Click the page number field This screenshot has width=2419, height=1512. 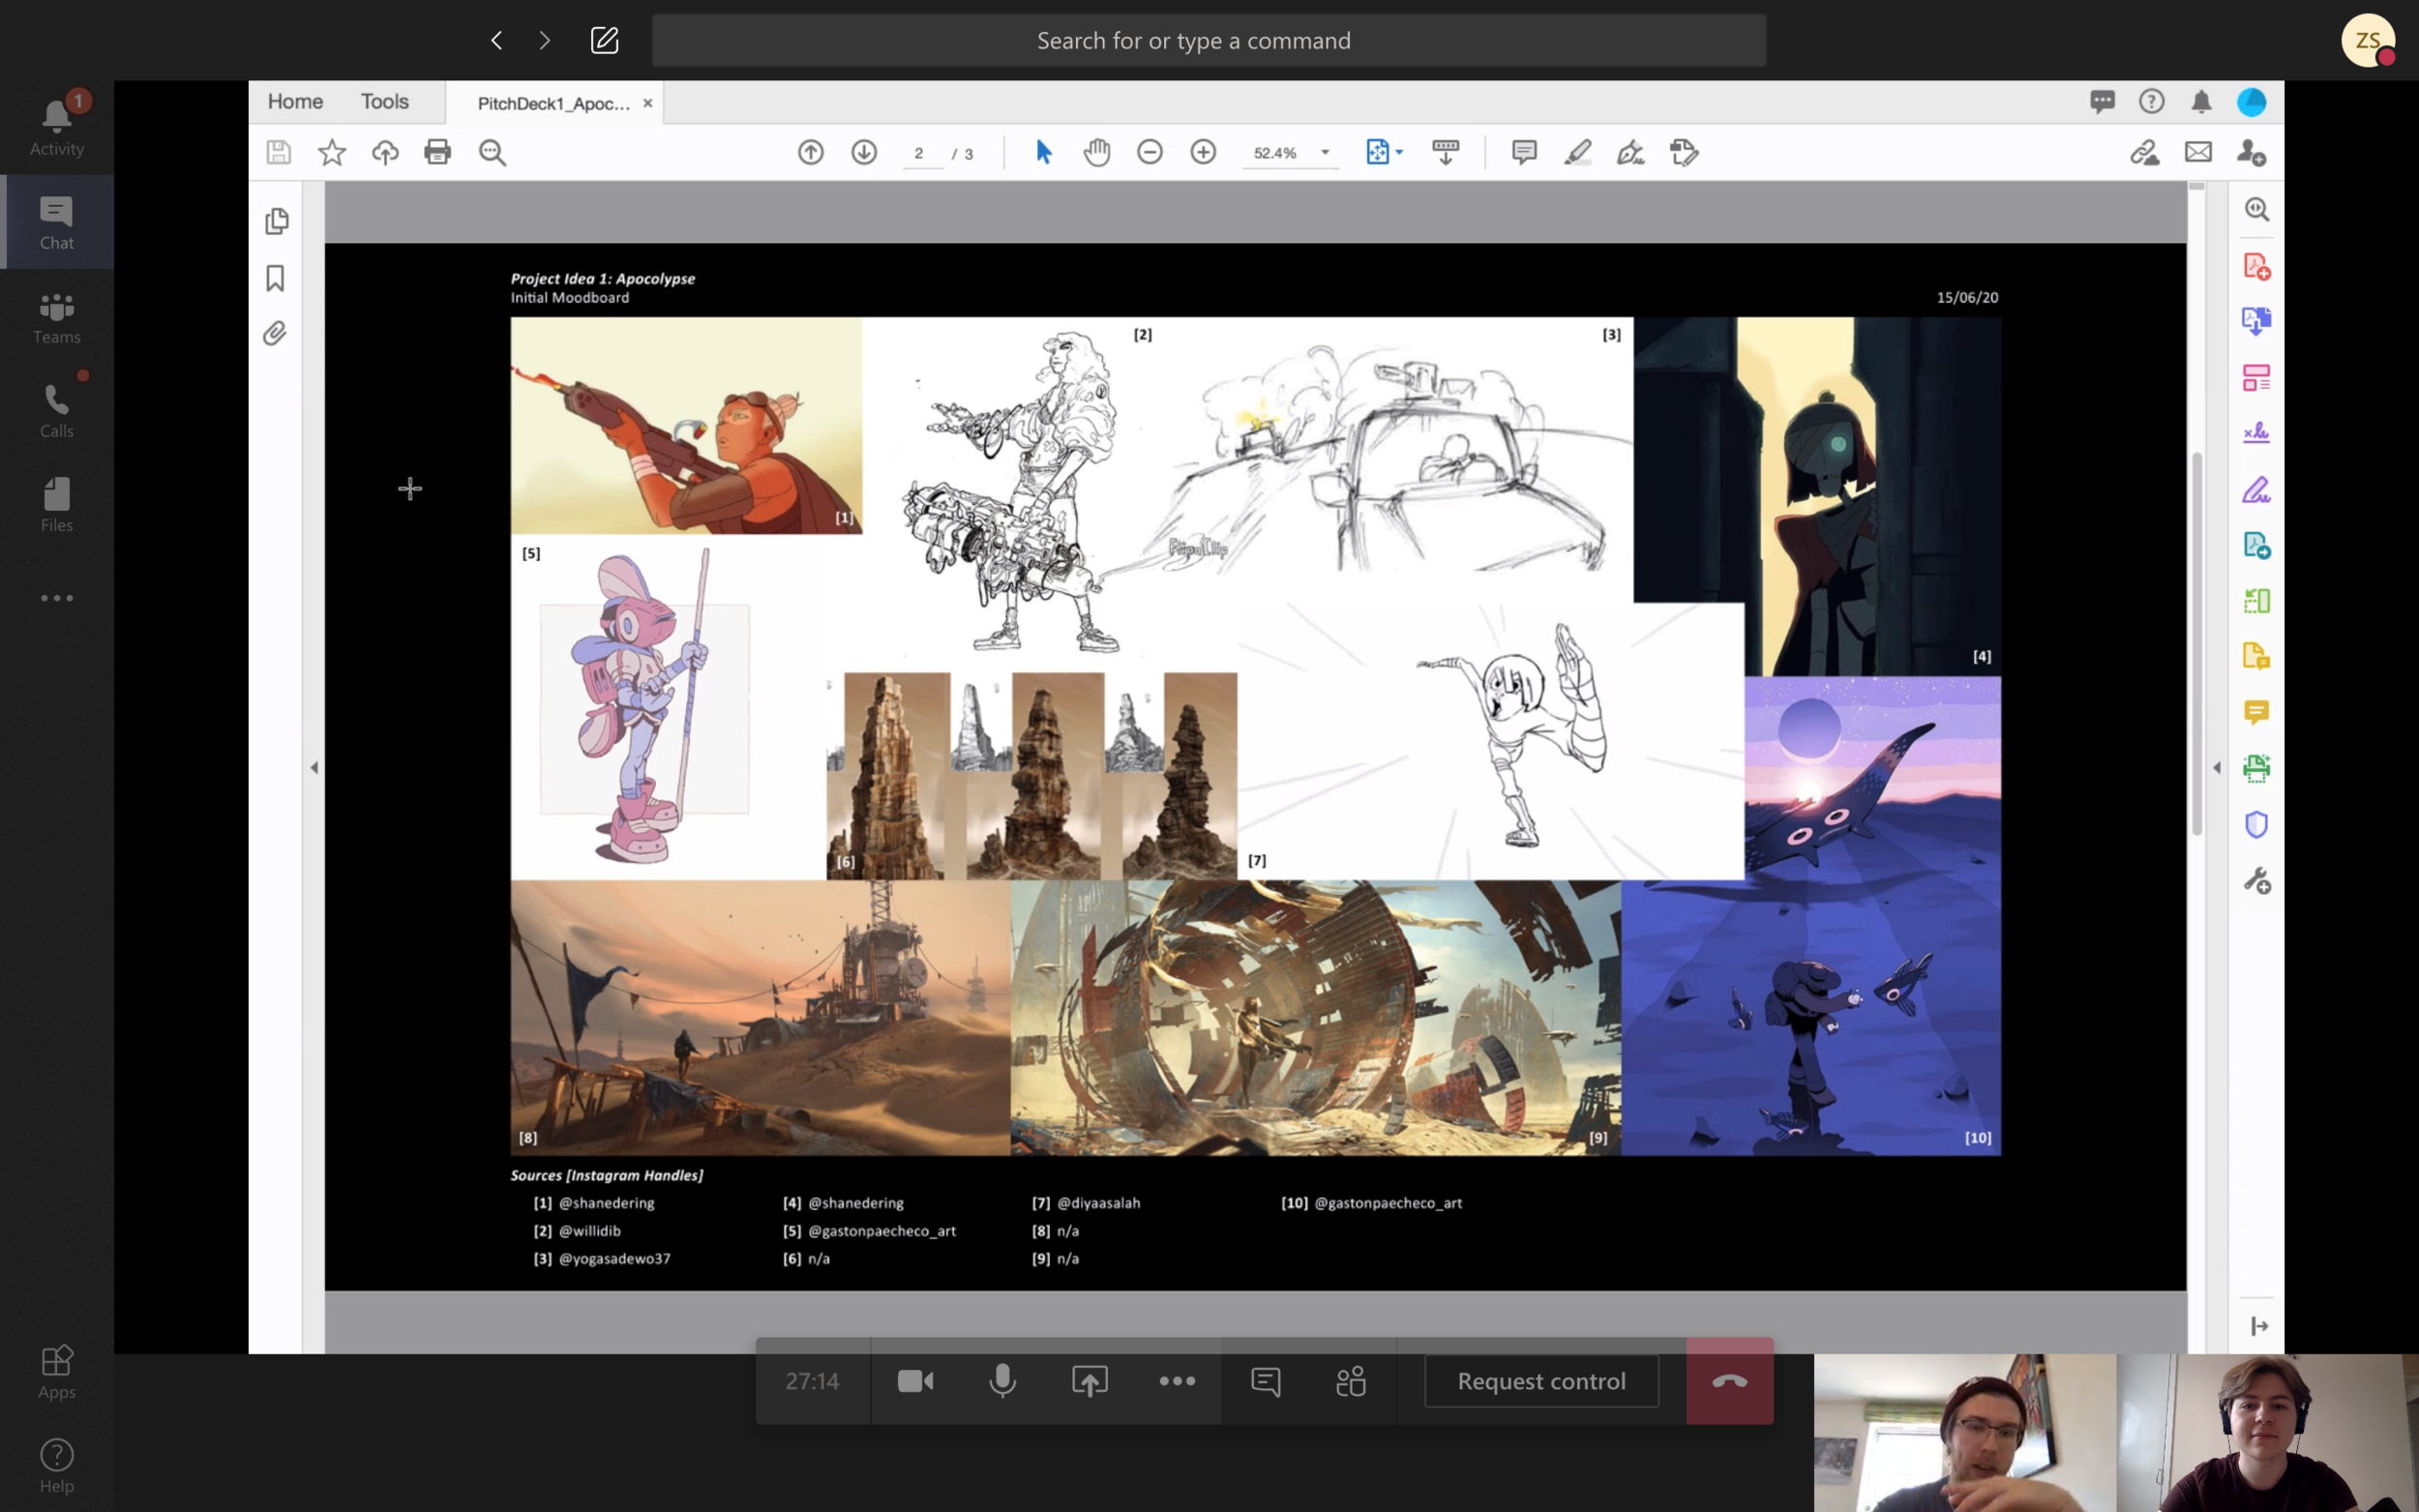point(920,153)
